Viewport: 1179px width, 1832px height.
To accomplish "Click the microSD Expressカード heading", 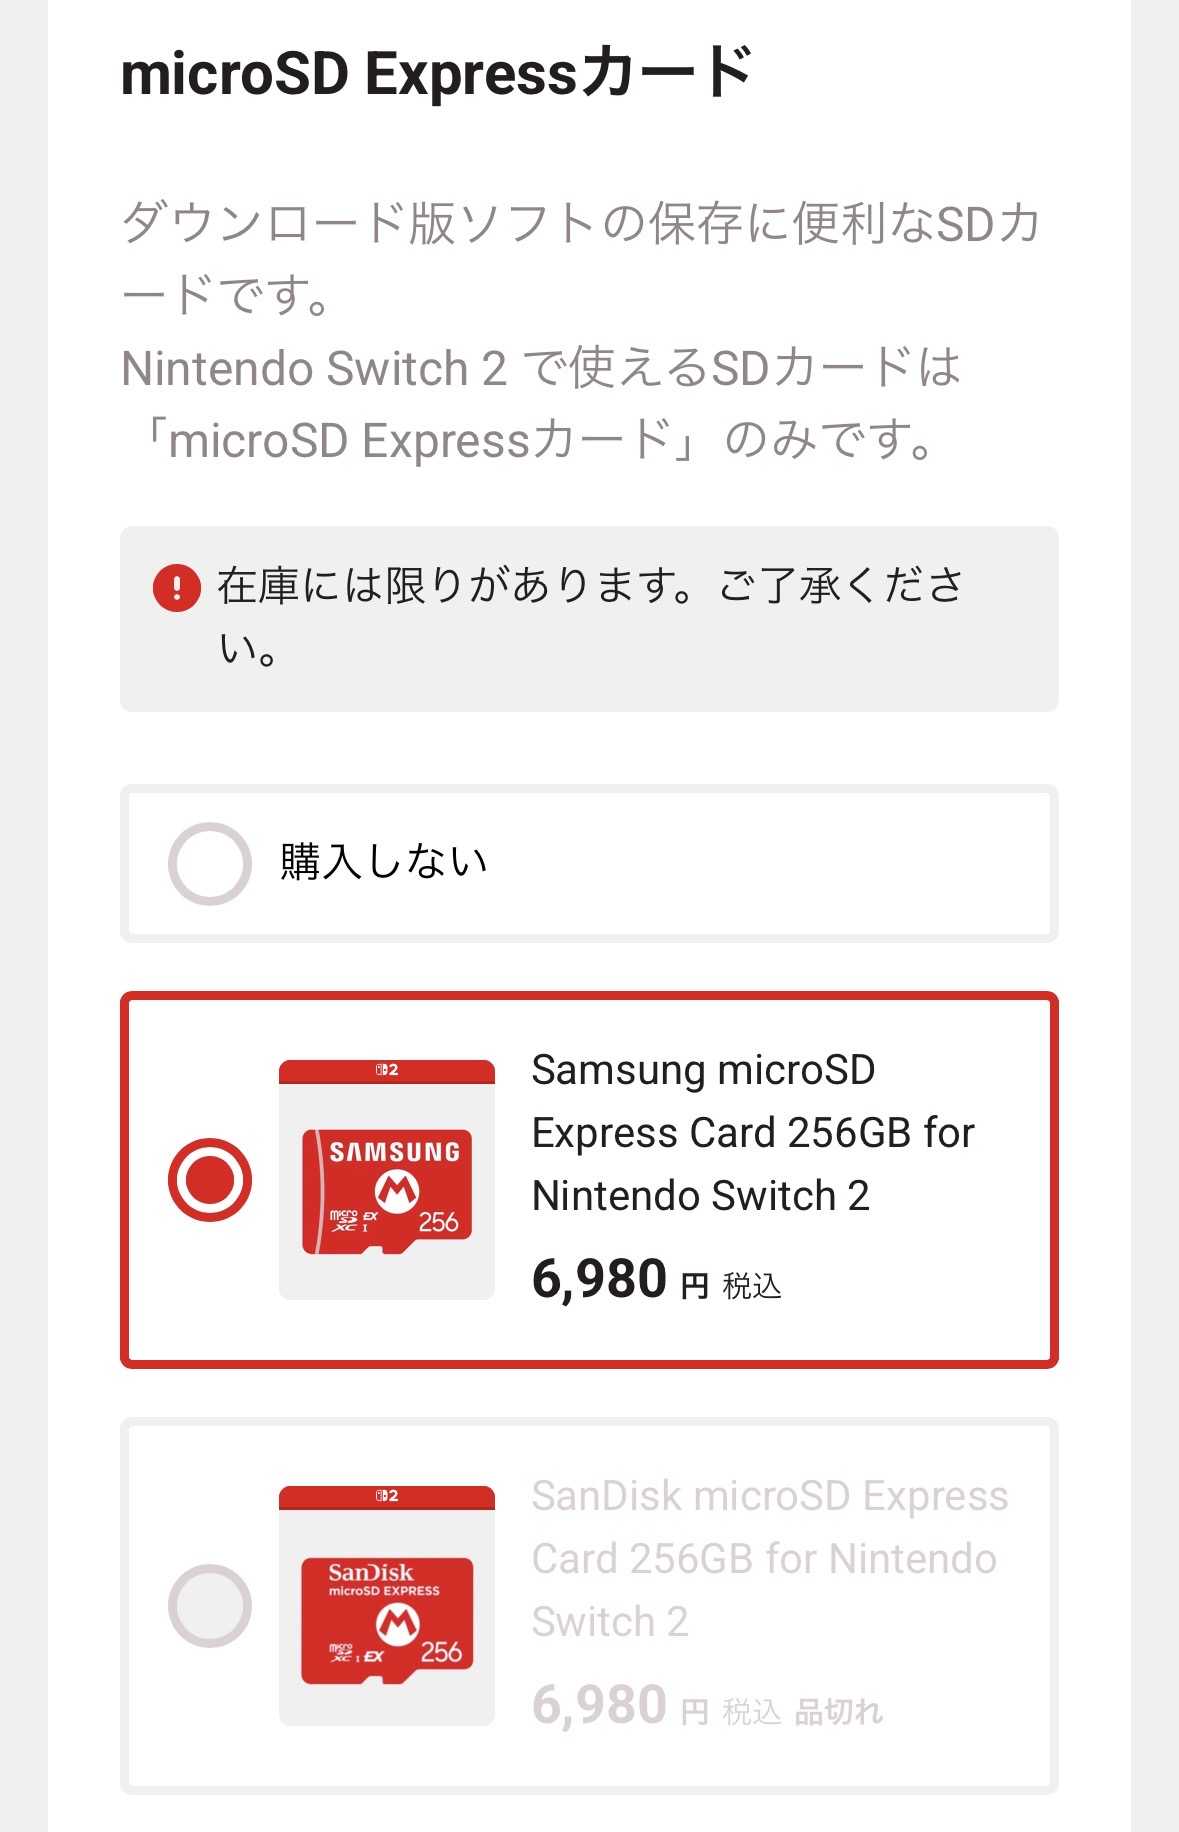I will pyautogui.click(x=436, y=74).
